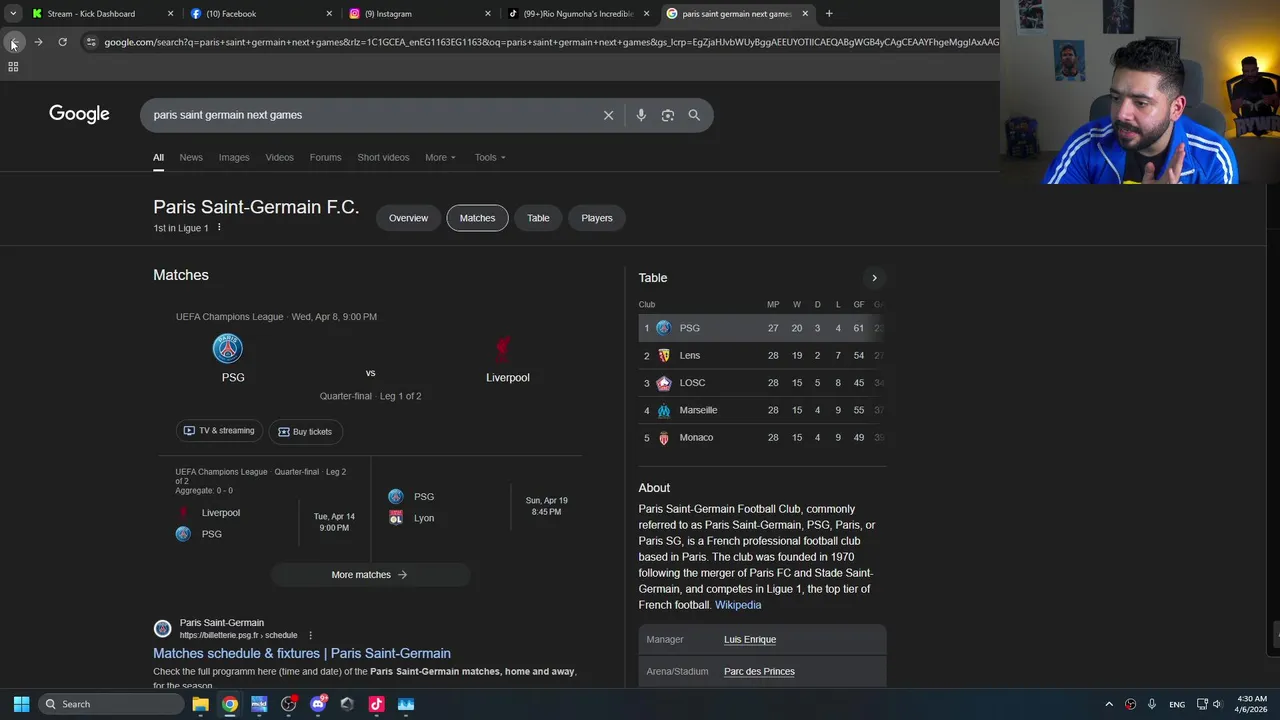The height and width of the screenshot is (720, 1280).
Task: Click the TV & streaming button
Action: (219, 431)
